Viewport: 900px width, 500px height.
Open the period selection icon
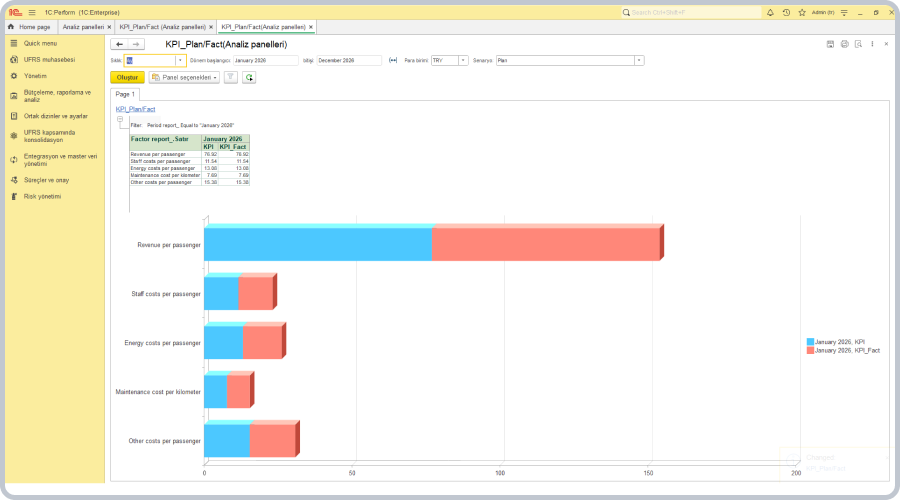point(393,60)
